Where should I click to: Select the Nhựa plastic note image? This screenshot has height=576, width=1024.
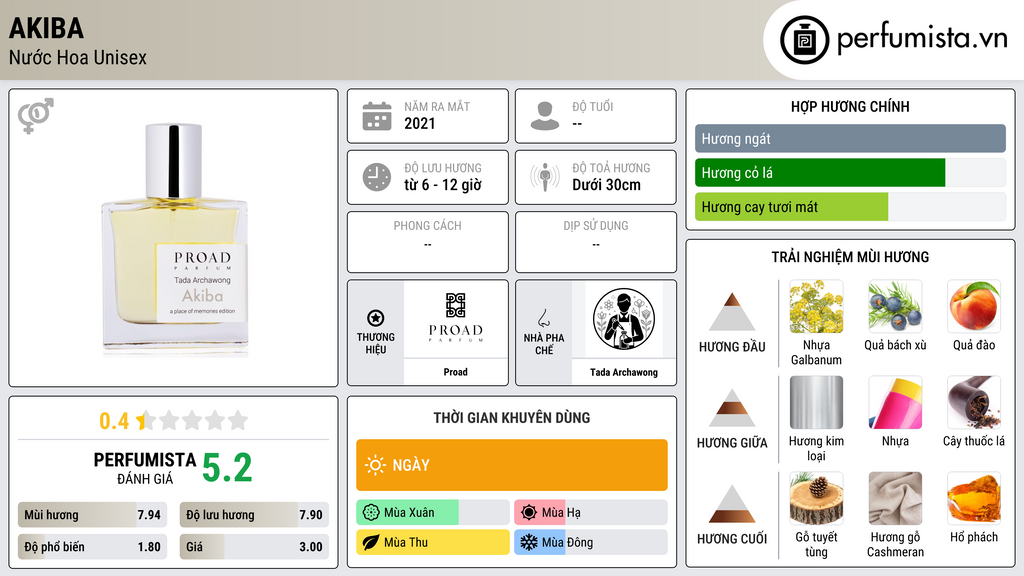coord(895,403)
